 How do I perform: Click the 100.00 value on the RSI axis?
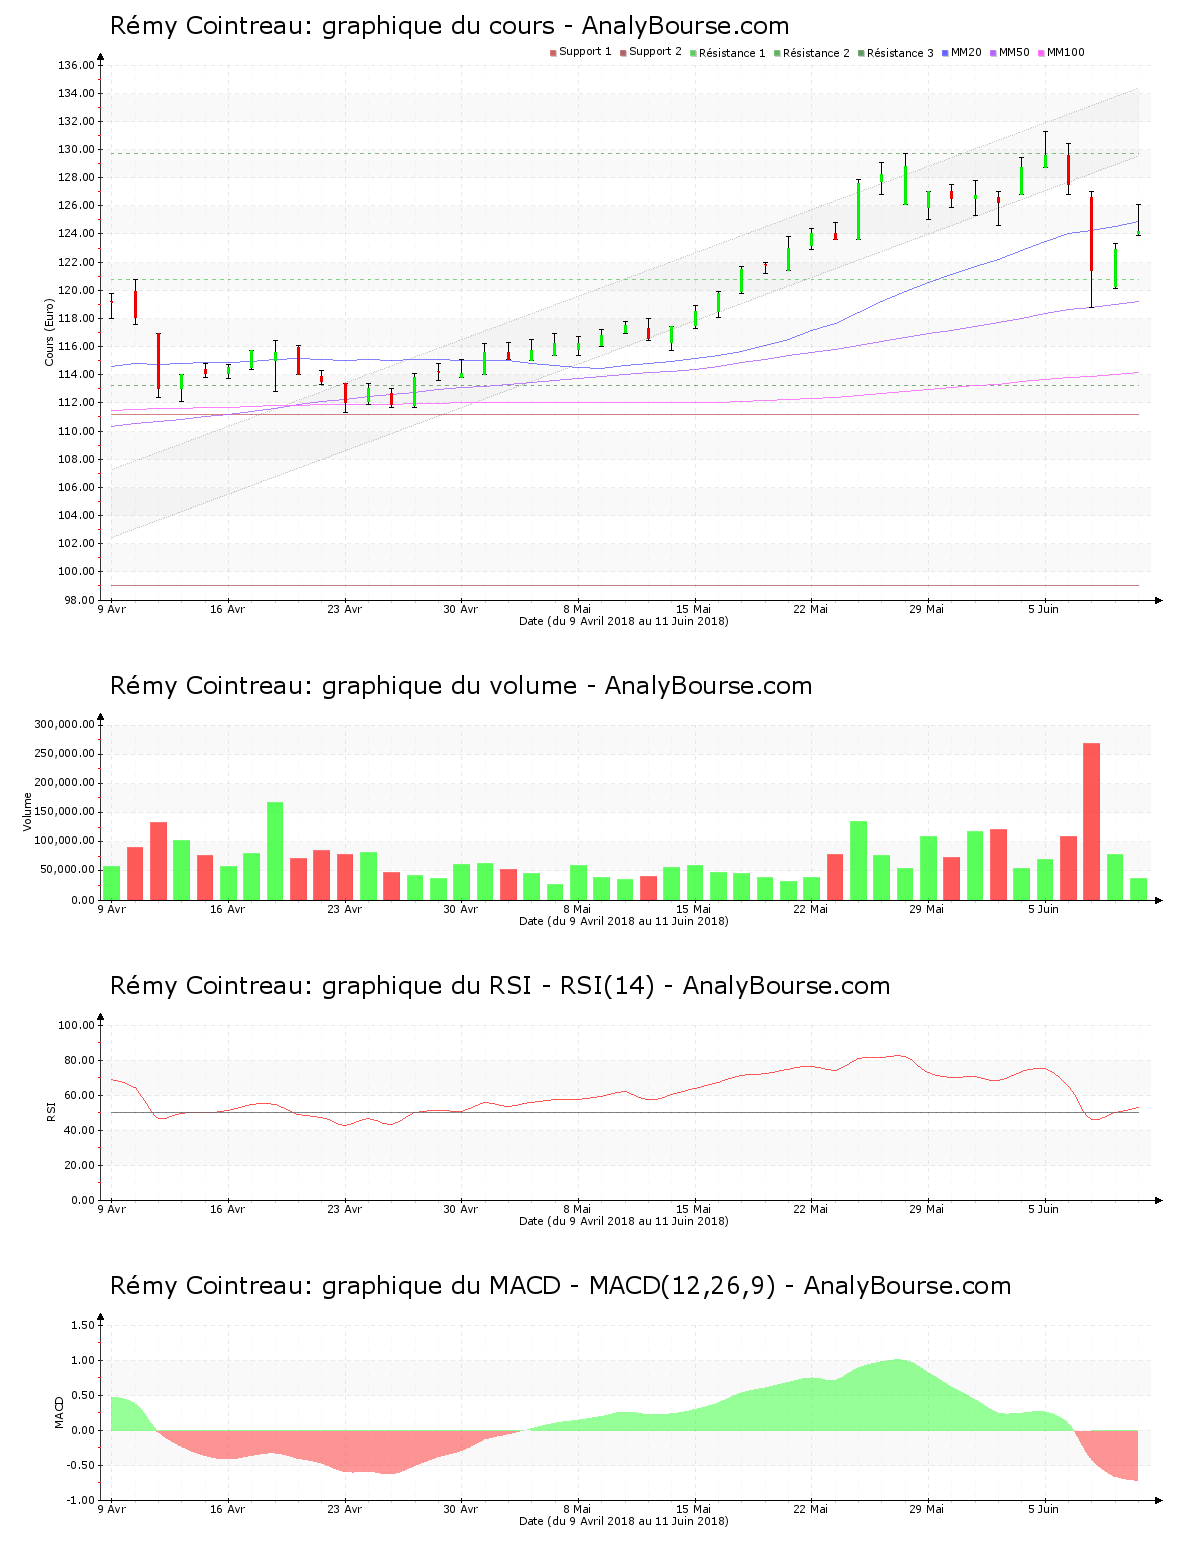[76, 1025]
